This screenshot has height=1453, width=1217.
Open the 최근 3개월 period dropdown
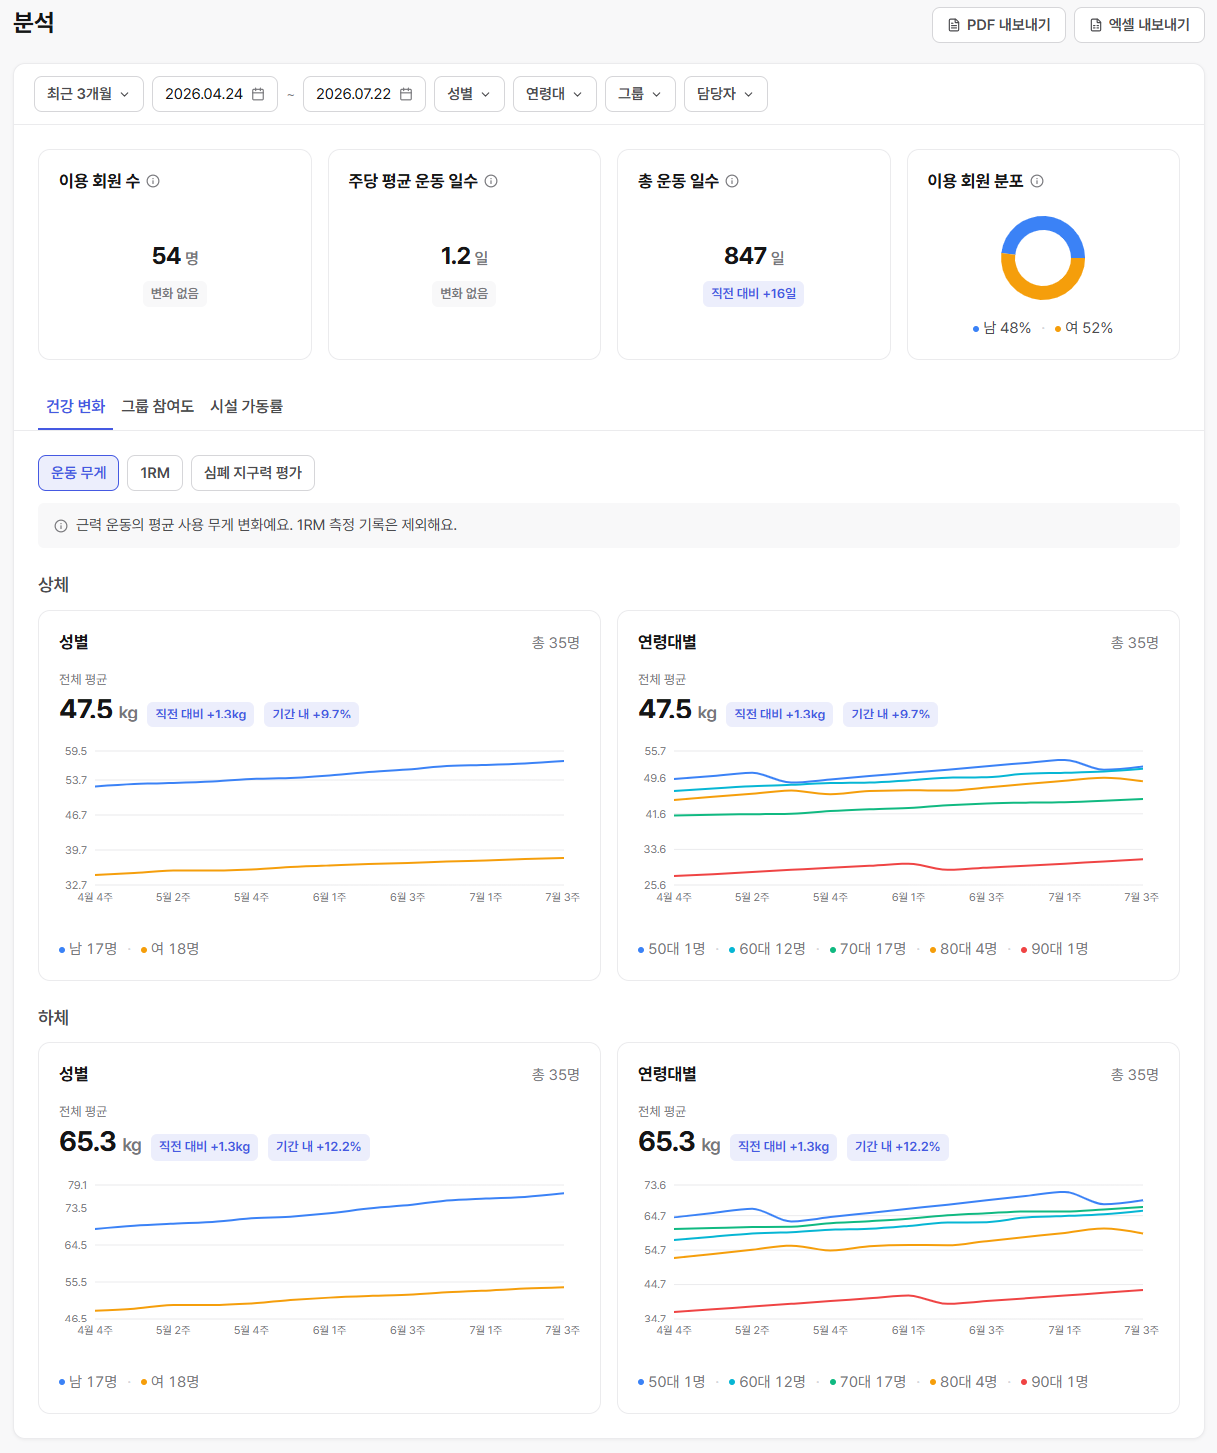[x=89, y=94]
